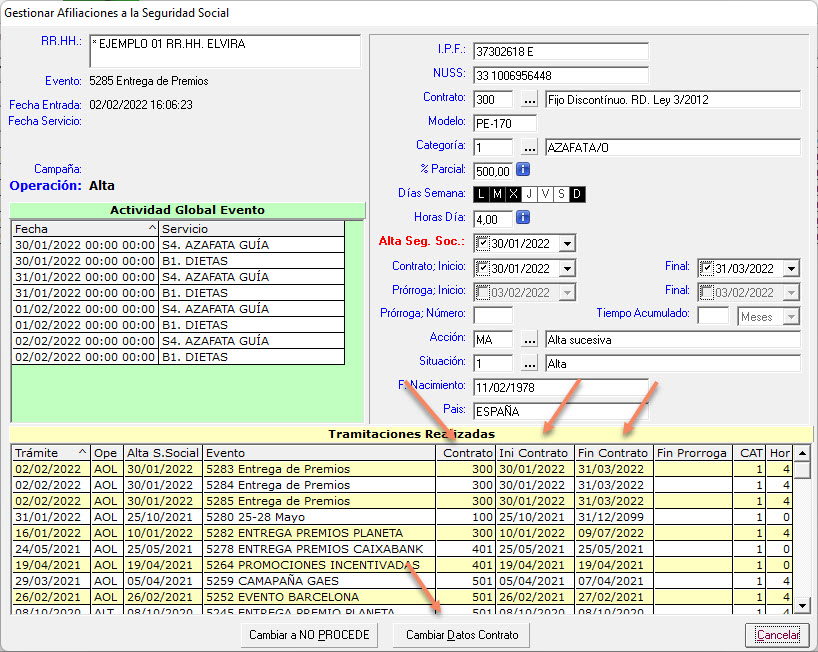Select row 5282 ENTREGA PREMIOS PLANETA

click(x=402, y=533)
